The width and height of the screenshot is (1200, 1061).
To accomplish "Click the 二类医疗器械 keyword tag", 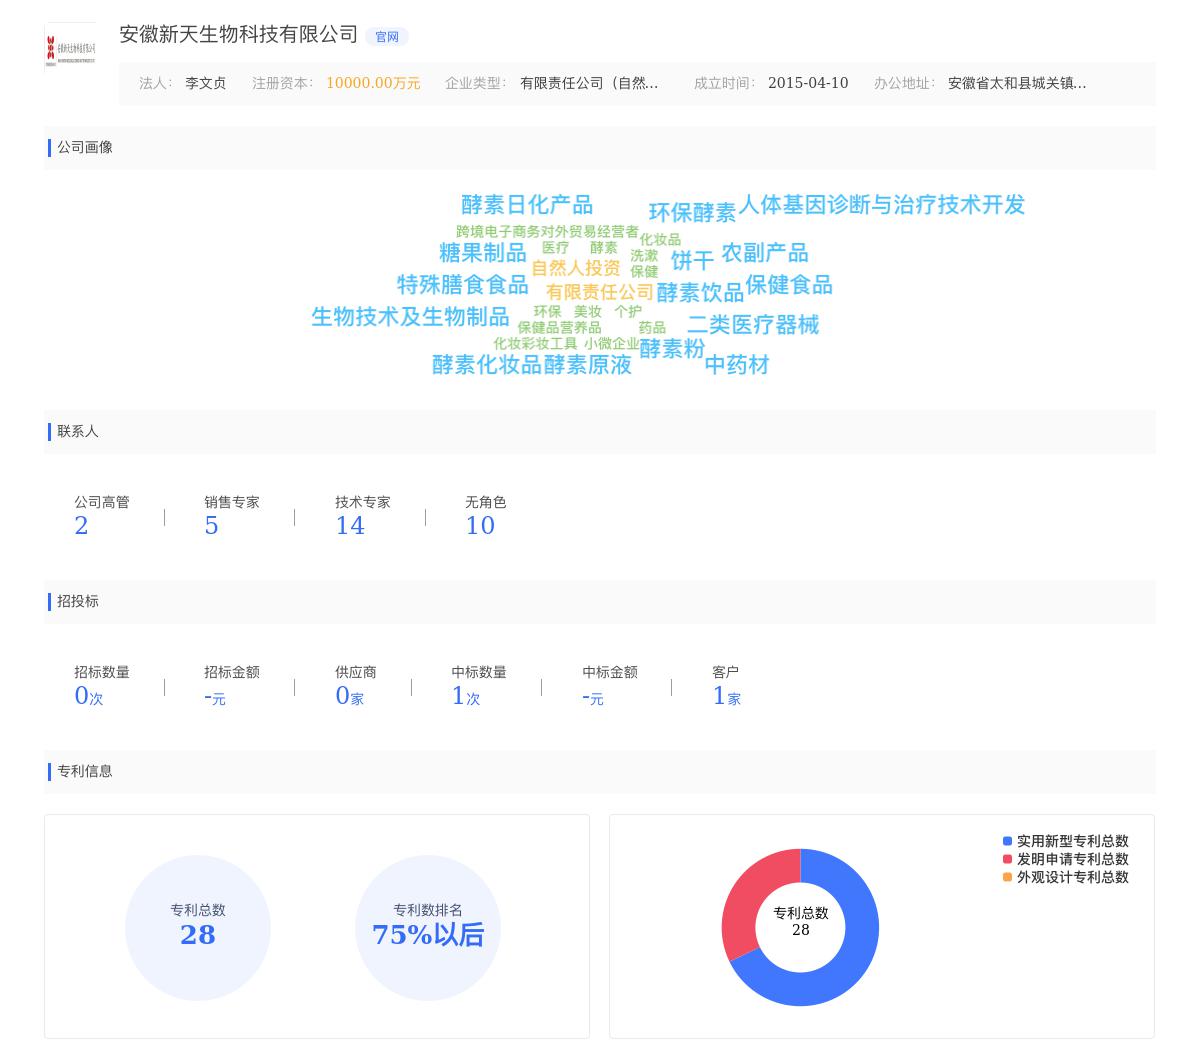I will coord(753,325).
